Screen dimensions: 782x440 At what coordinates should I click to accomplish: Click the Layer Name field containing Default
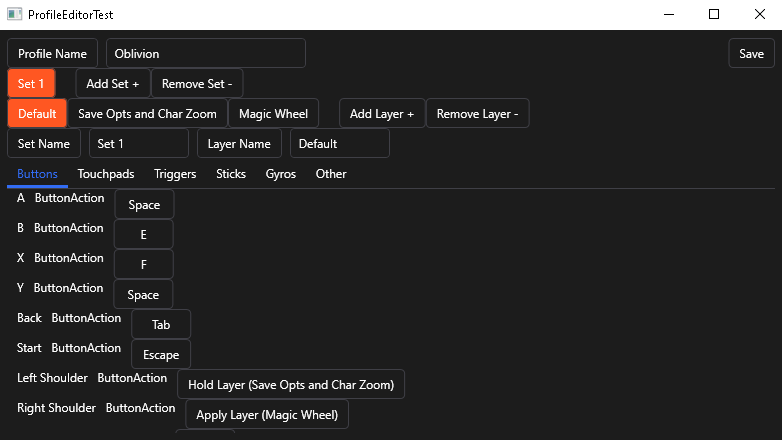[339, 144]
